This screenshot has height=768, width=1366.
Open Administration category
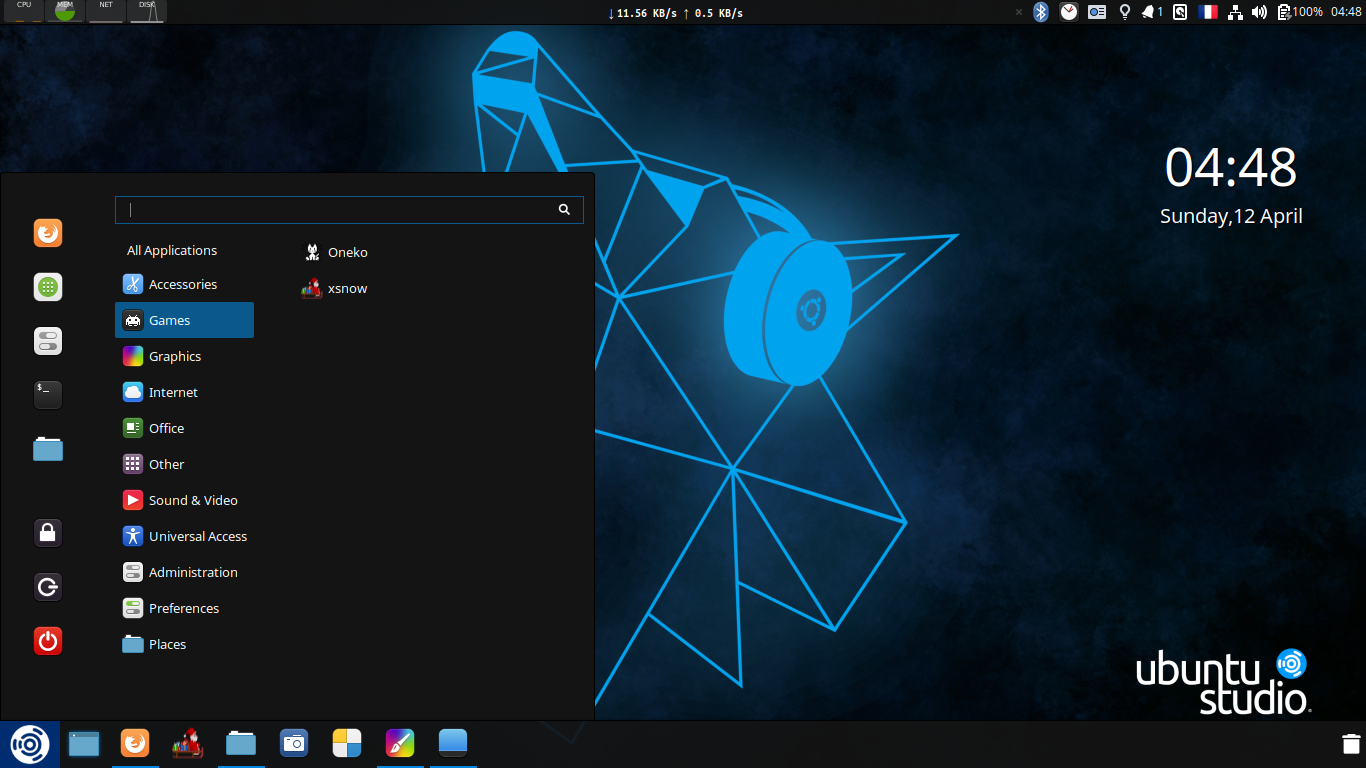pos(184,572)
